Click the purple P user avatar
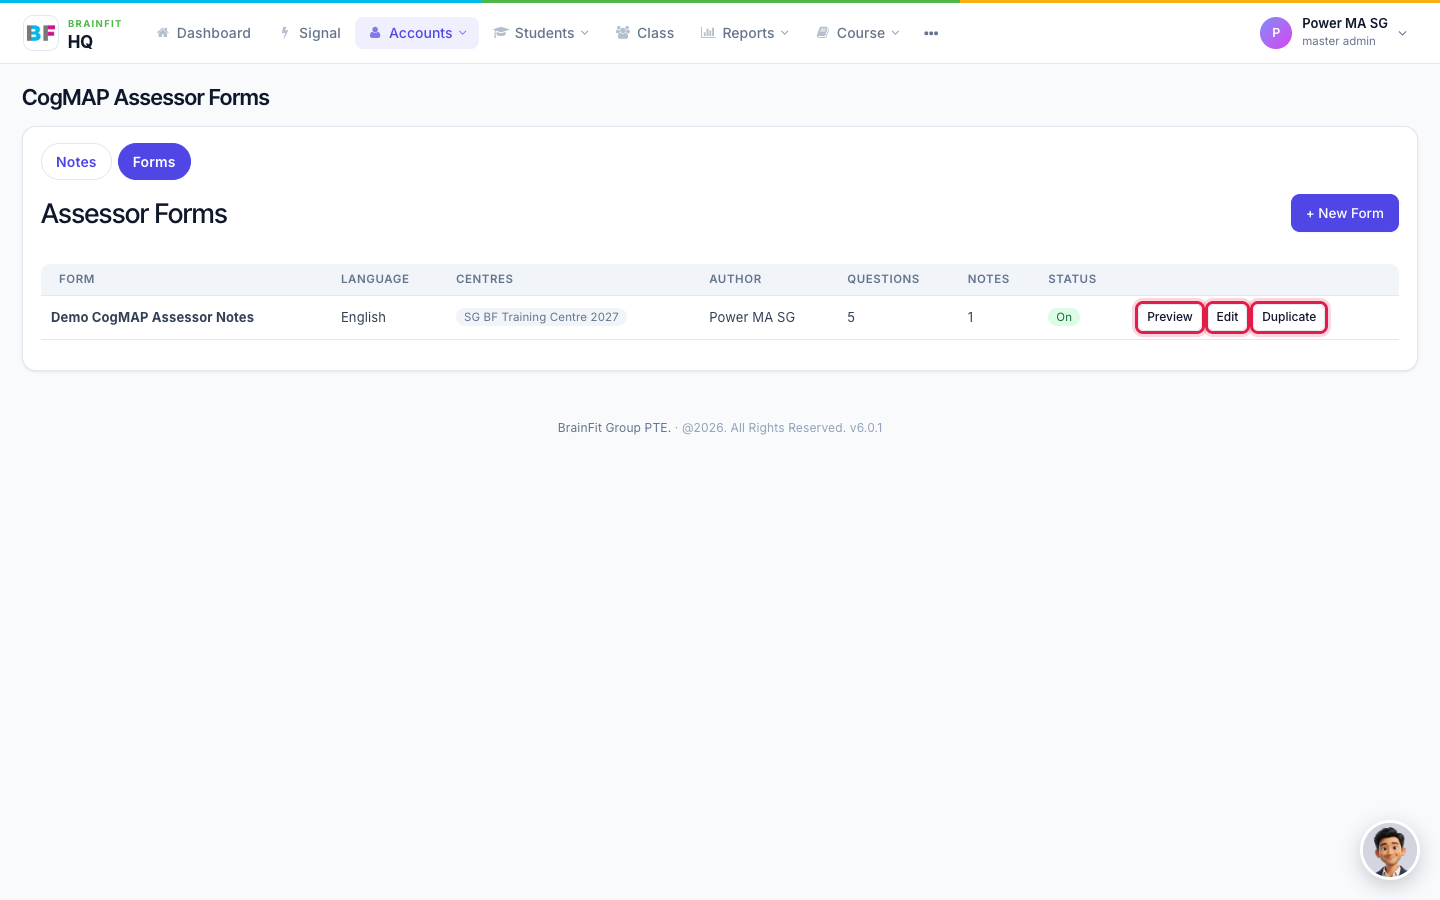Viewport: 1440px width, 900px height. tap(1276, 33)
